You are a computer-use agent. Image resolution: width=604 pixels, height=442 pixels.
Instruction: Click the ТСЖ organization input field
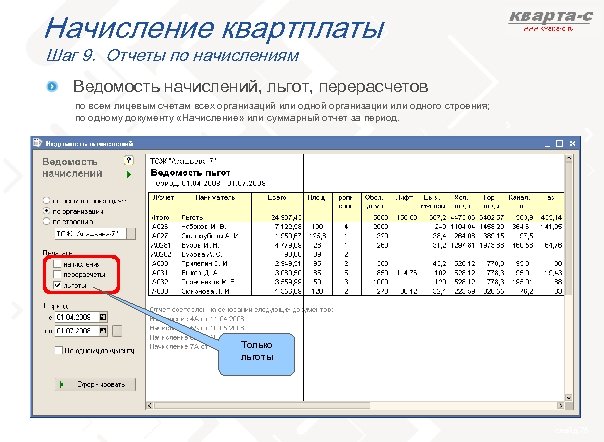pyautogui.click(x=91, y=234)
